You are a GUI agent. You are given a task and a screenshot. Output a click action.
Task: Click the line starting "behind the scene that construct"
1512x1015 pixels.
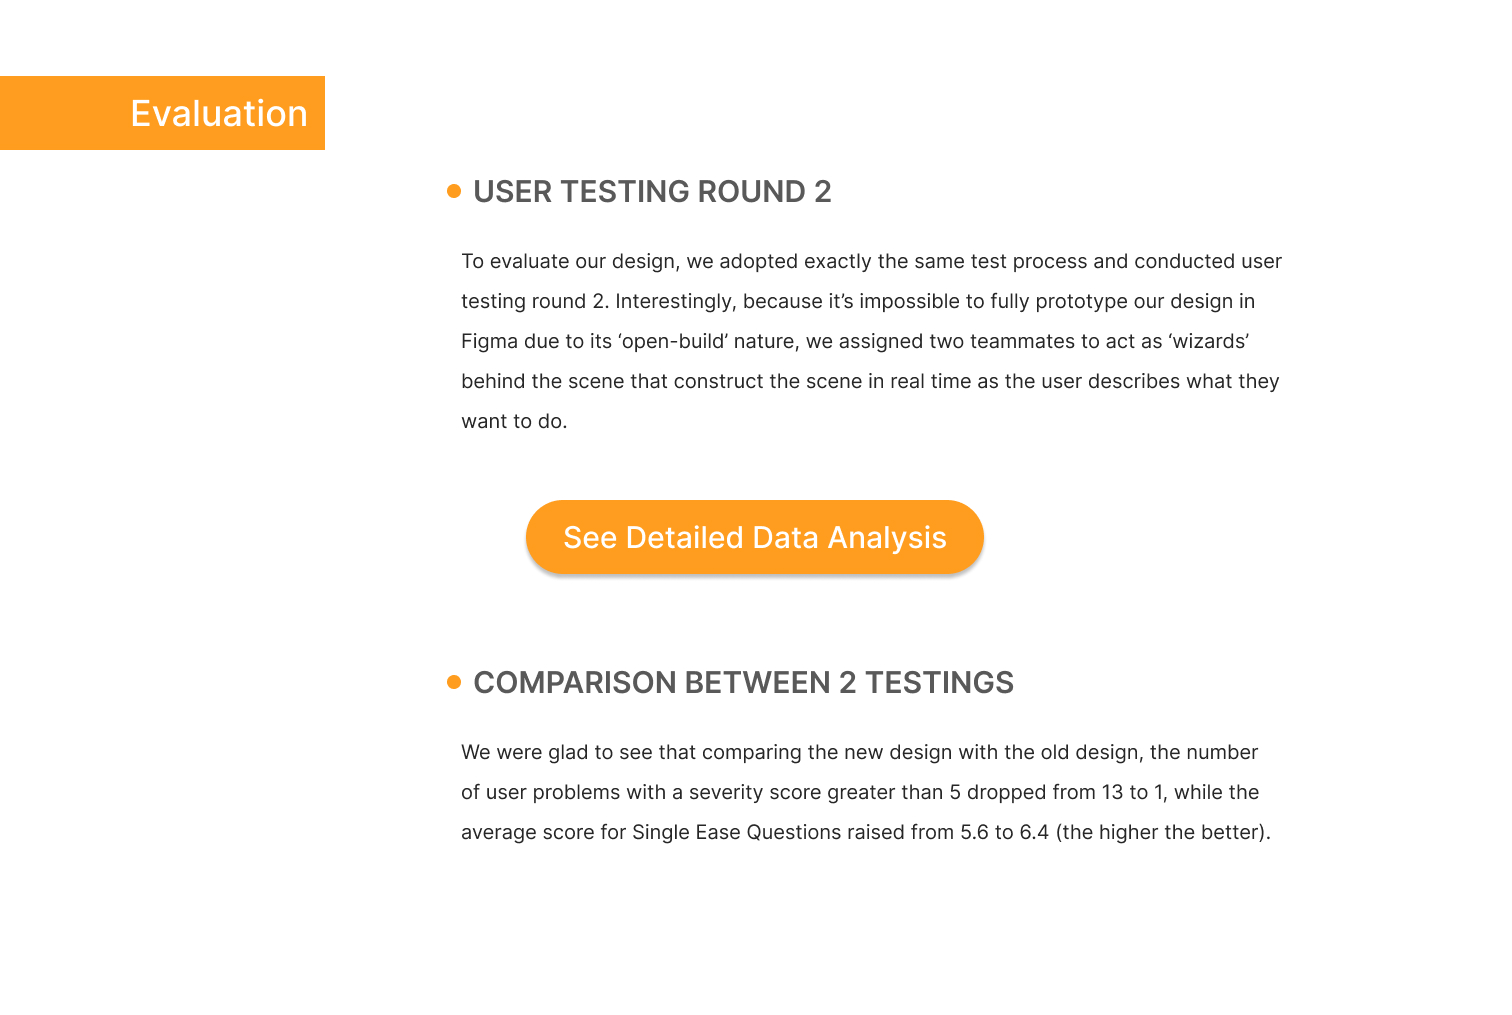tap(870, 381)
